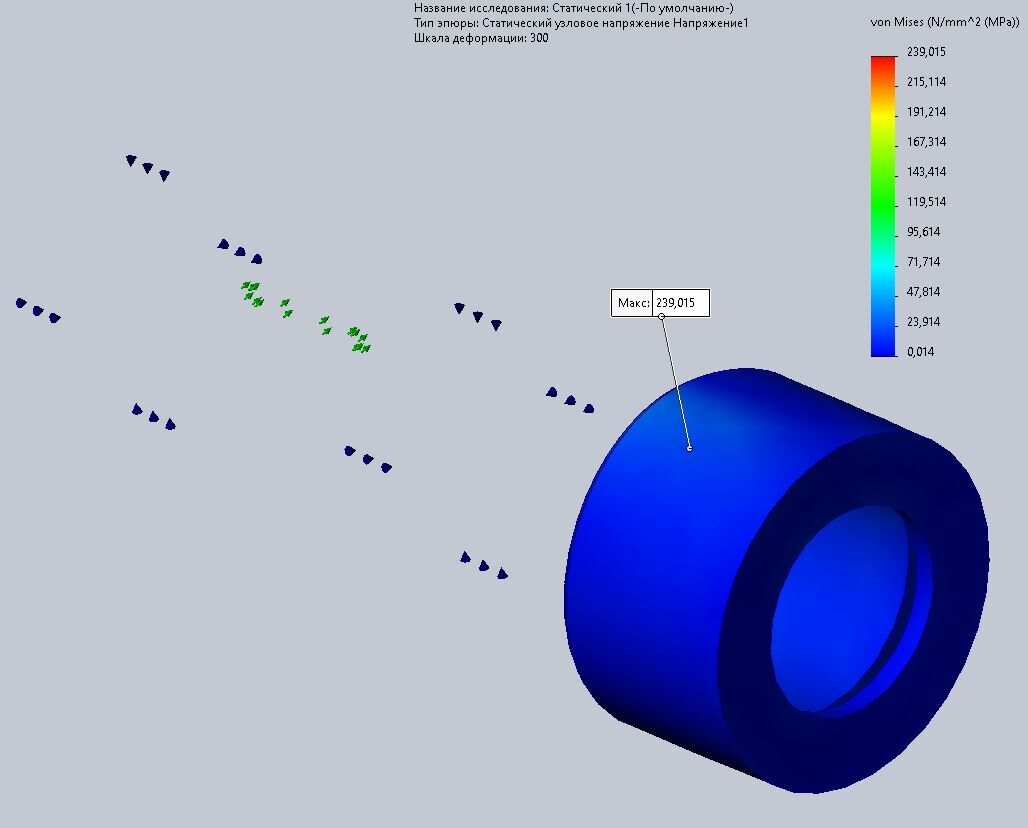Click the red top of the color legend
1028x828 pixels.
[x=883, y=63]
